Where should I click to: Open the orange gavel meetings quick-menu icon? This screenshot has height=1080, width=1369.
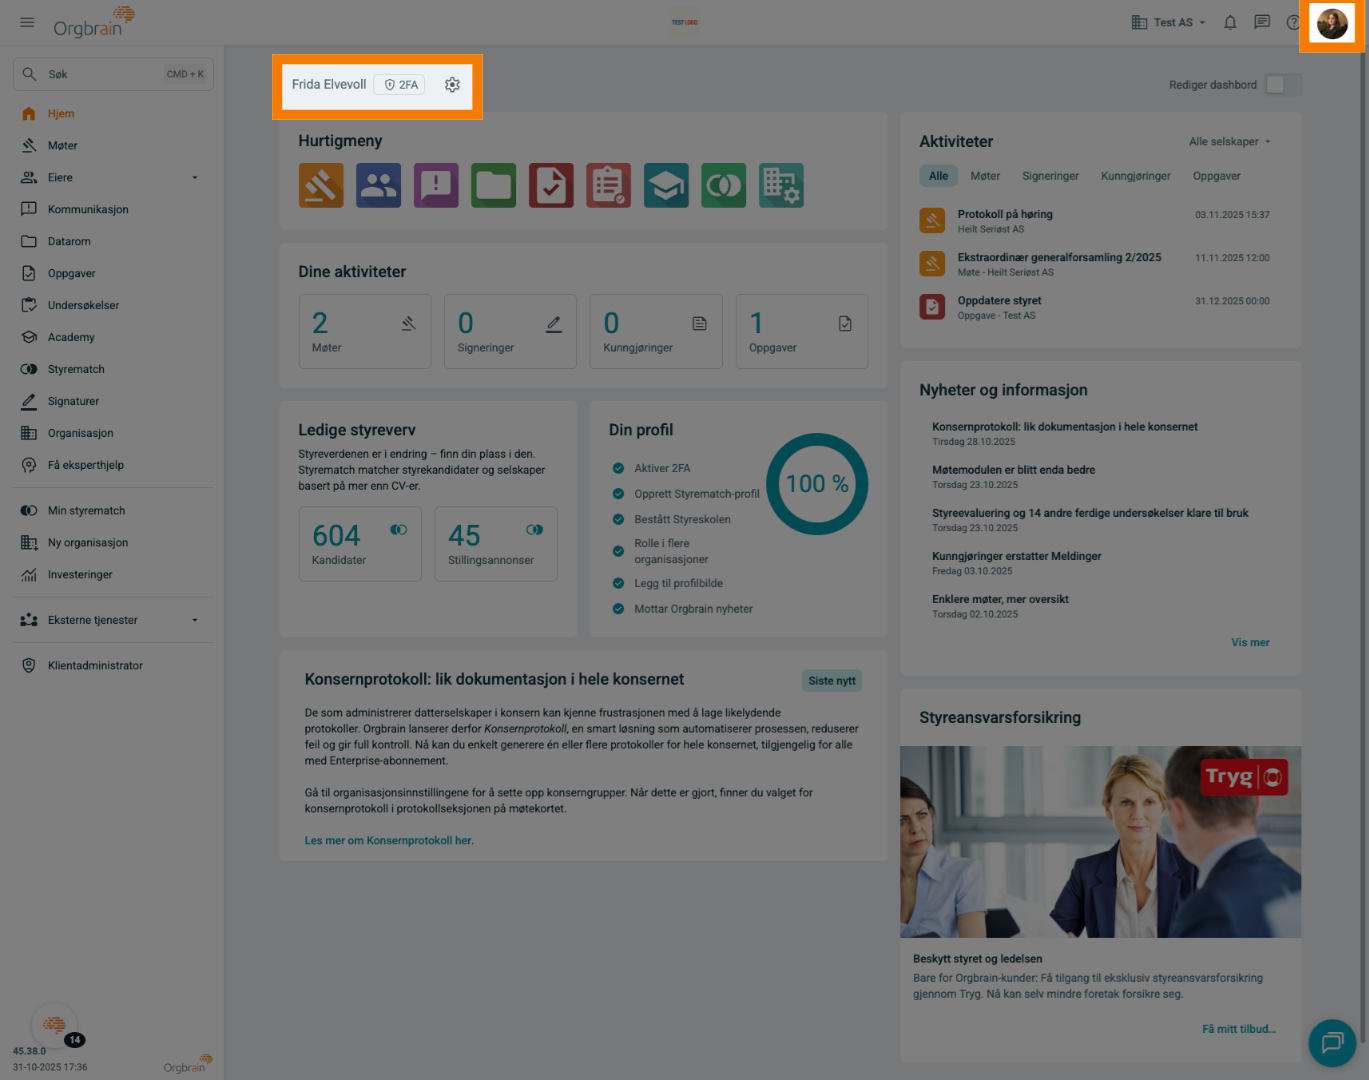(x=321, y=186)
